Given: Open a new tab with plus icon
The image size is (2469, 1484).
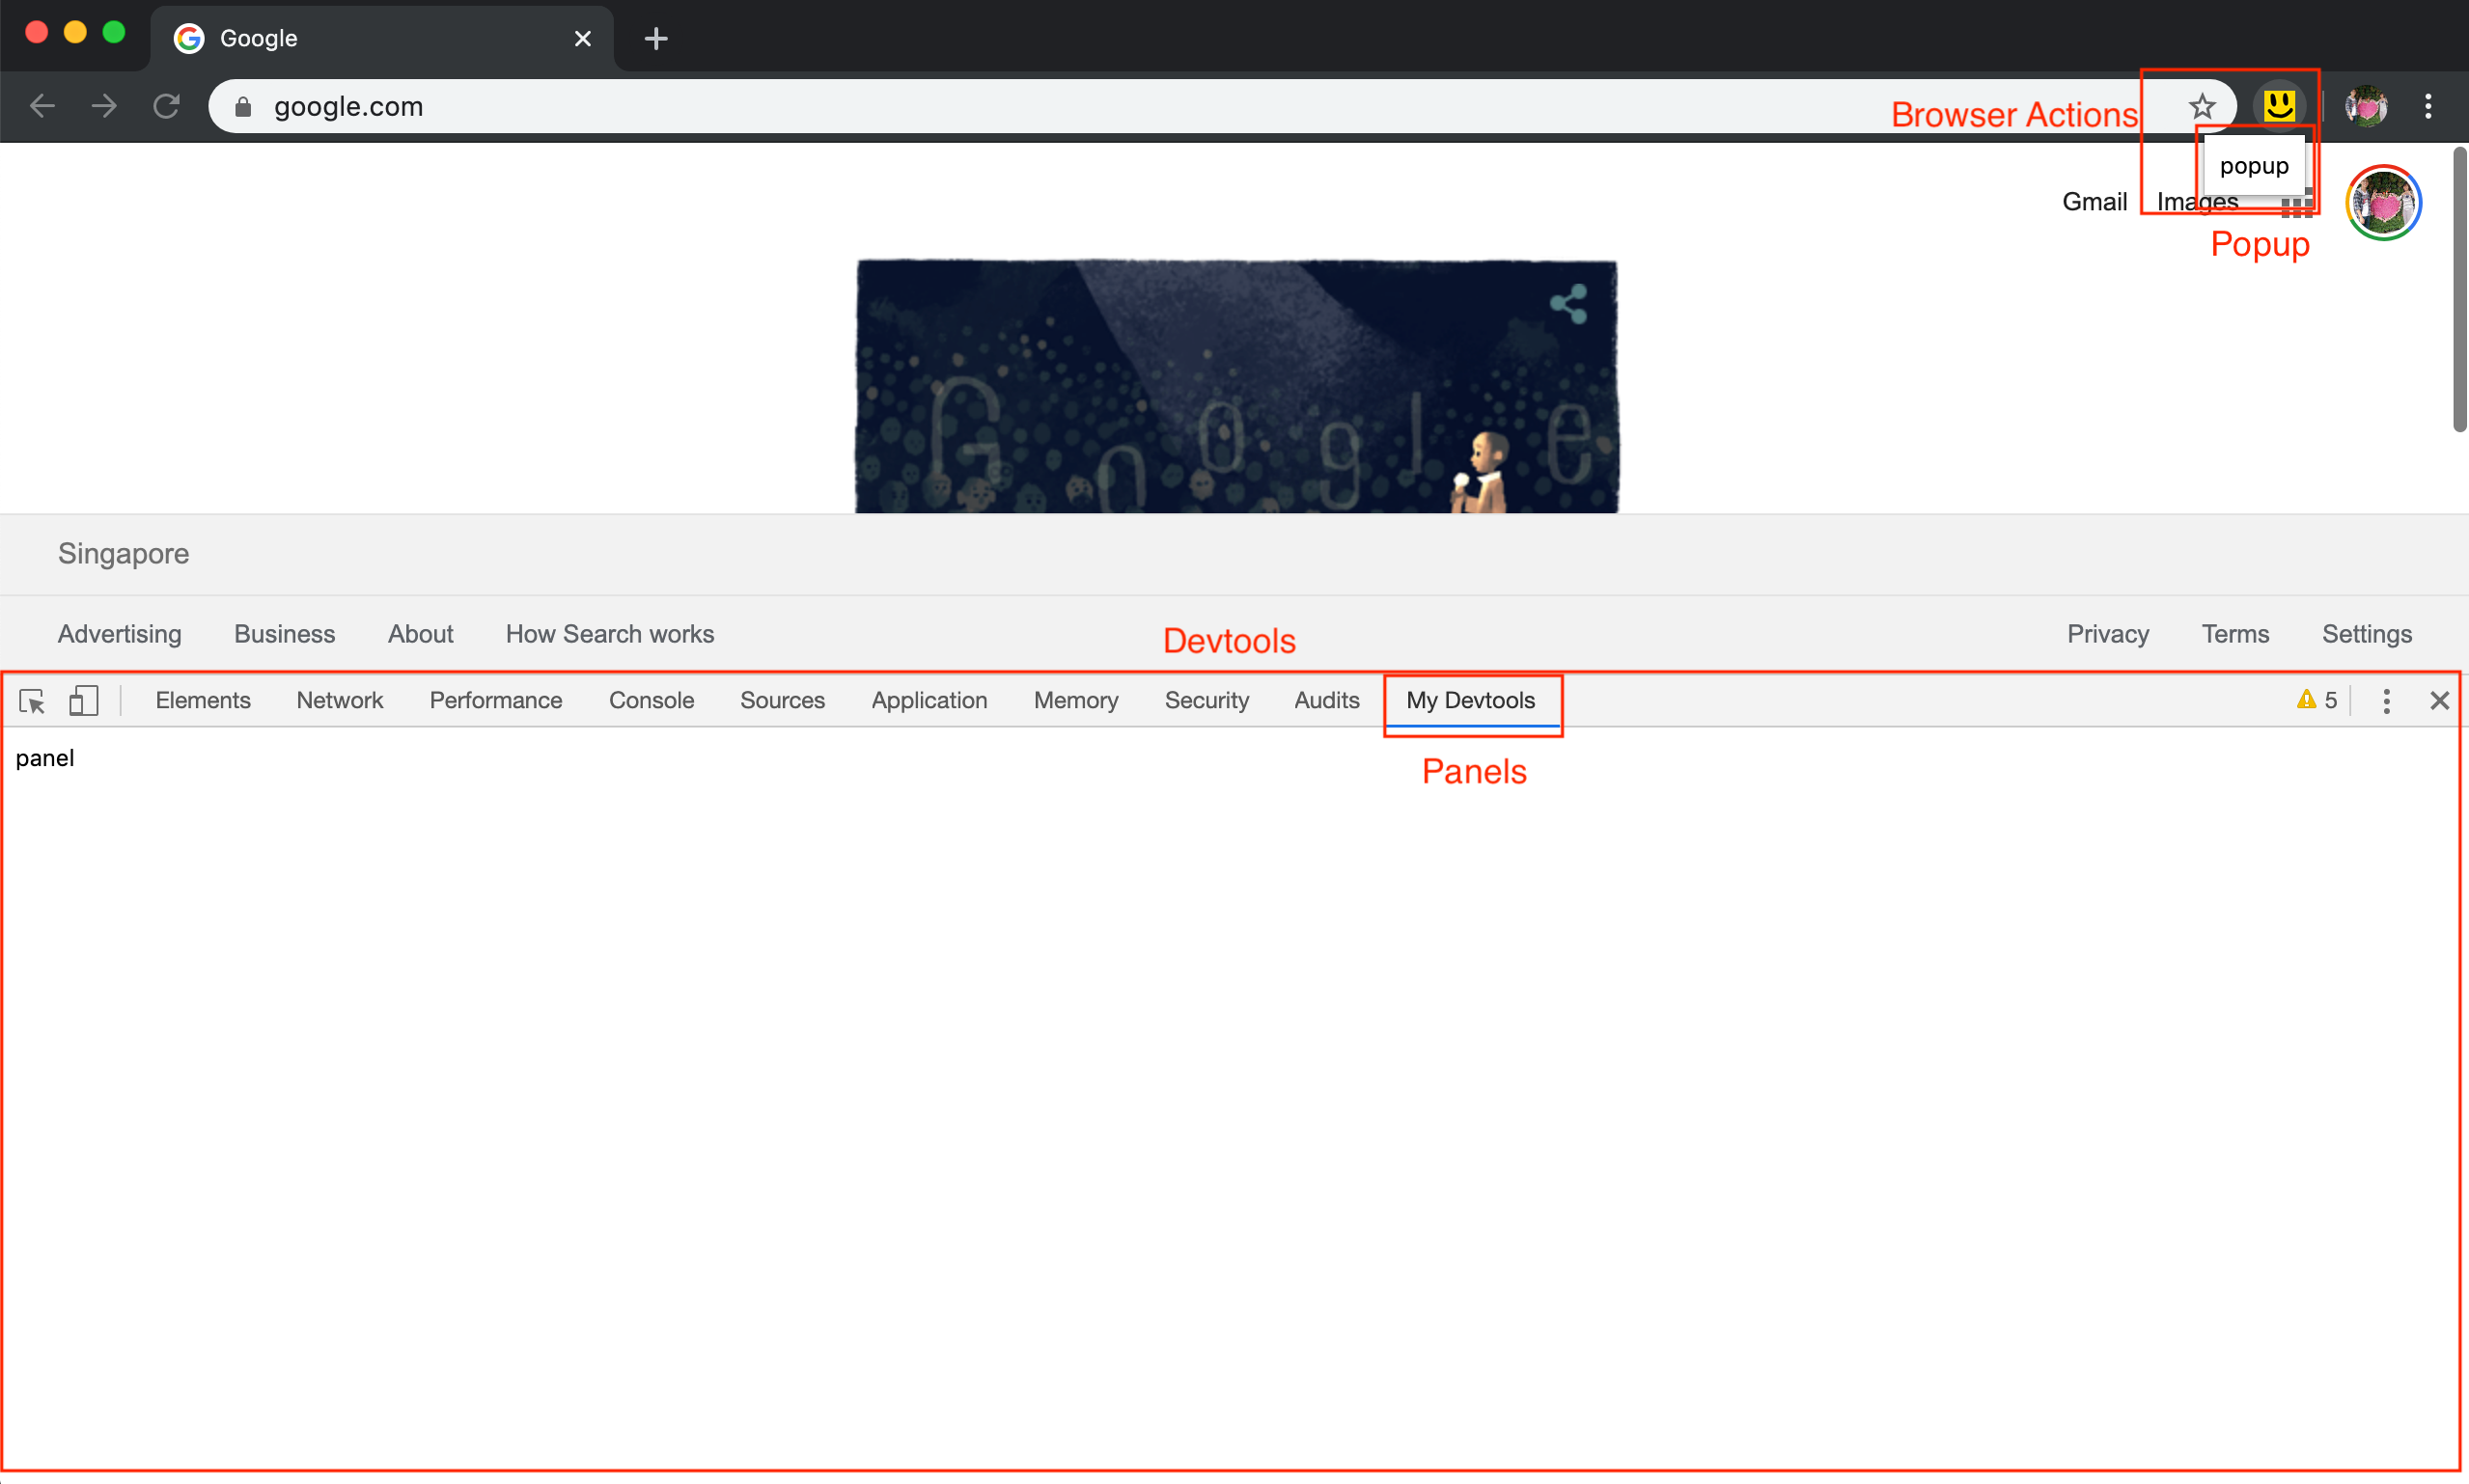Looking at the screenshot, I should (656, 38).
